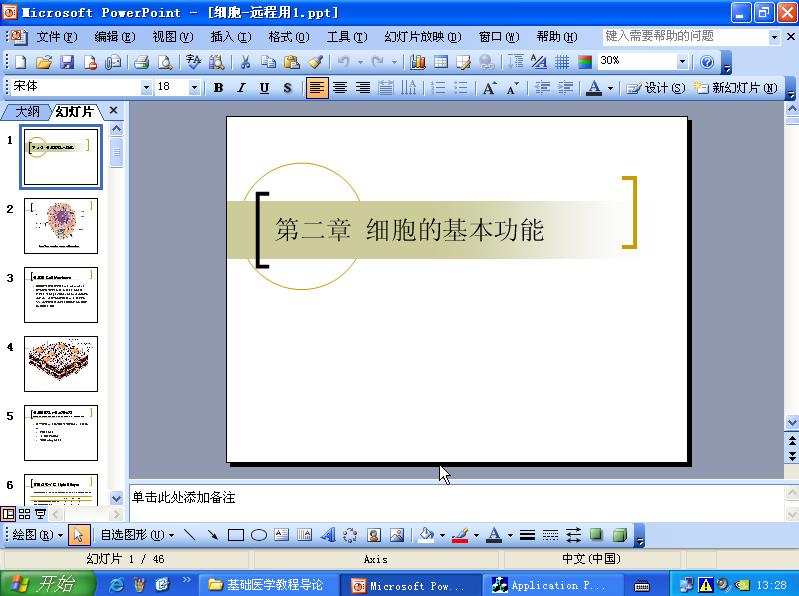
Task: Open the font name dropdown showing 宋体
Action: pyautogui.click(x=147, y=88)
